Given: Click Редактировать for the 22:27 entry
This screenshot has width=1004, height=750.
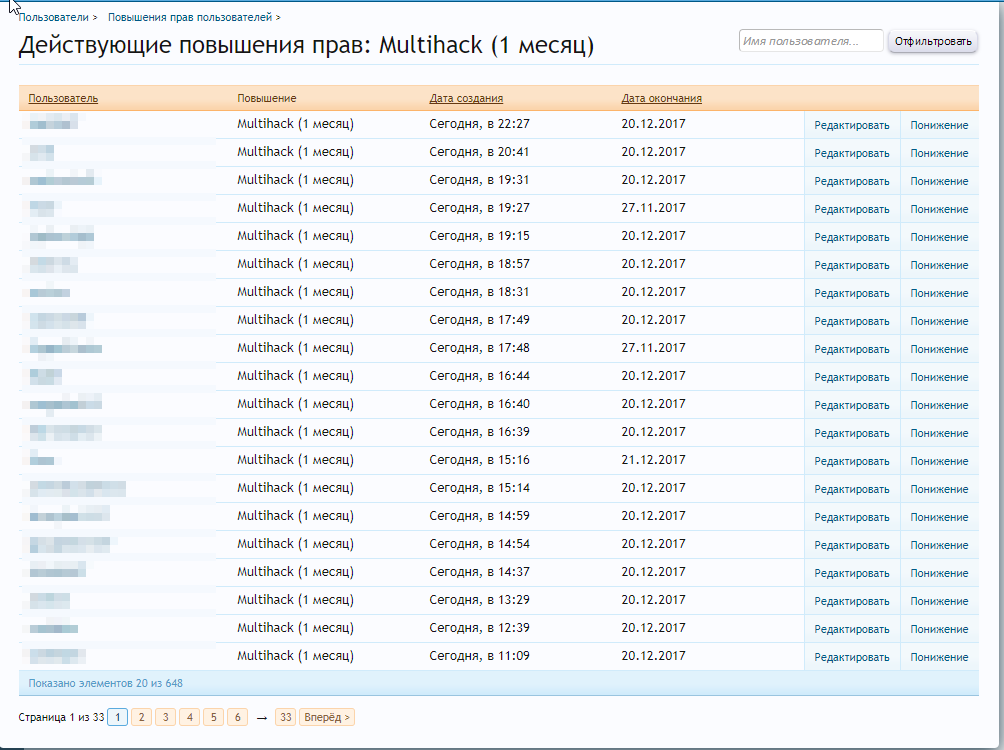Looking at the screenshot, I should pos(852,126).
